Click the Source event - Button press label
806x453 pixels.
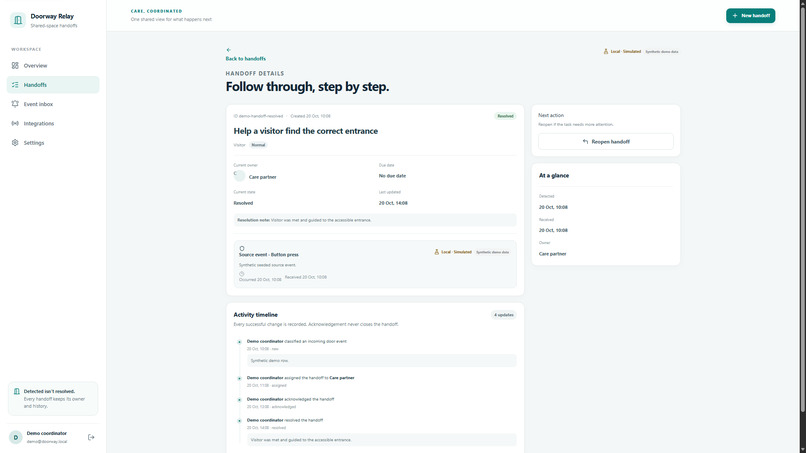coord(268,255)
